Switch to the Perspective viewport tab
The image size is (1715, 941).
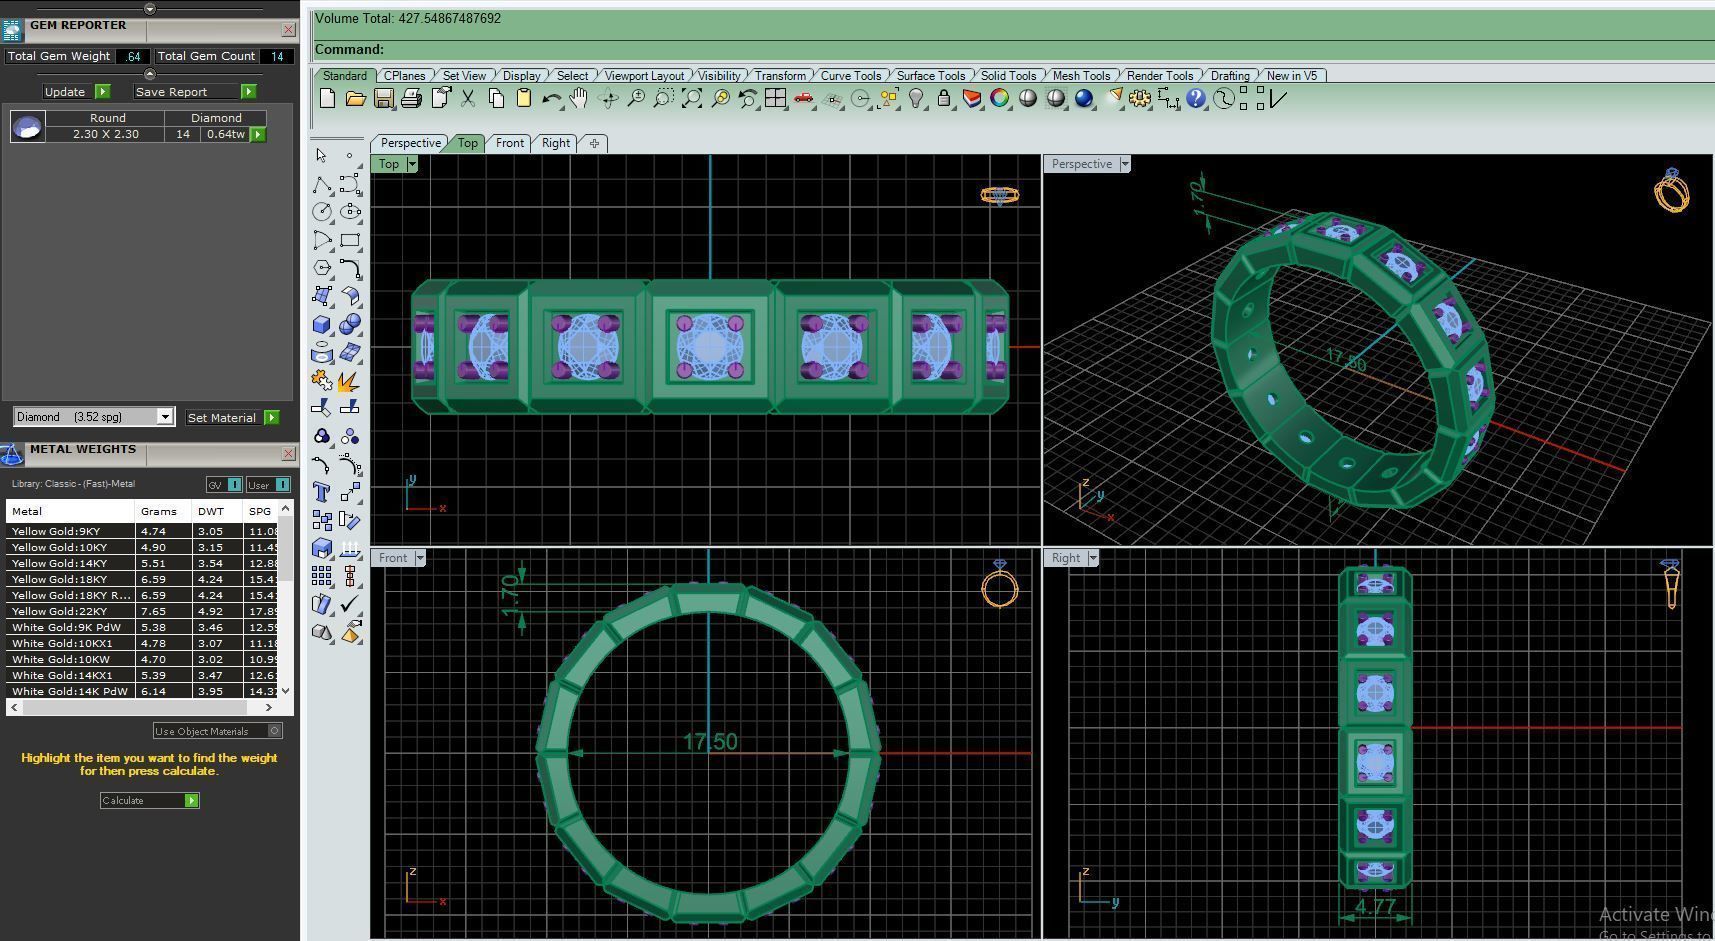coord(410,143)
